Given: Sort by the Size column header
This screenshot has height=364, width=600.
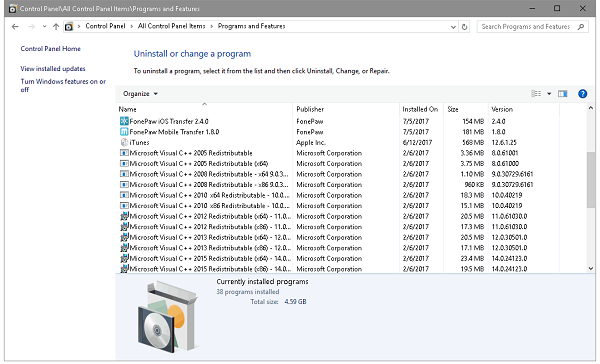Looking at the screenshot, I should tap(466, 109).
